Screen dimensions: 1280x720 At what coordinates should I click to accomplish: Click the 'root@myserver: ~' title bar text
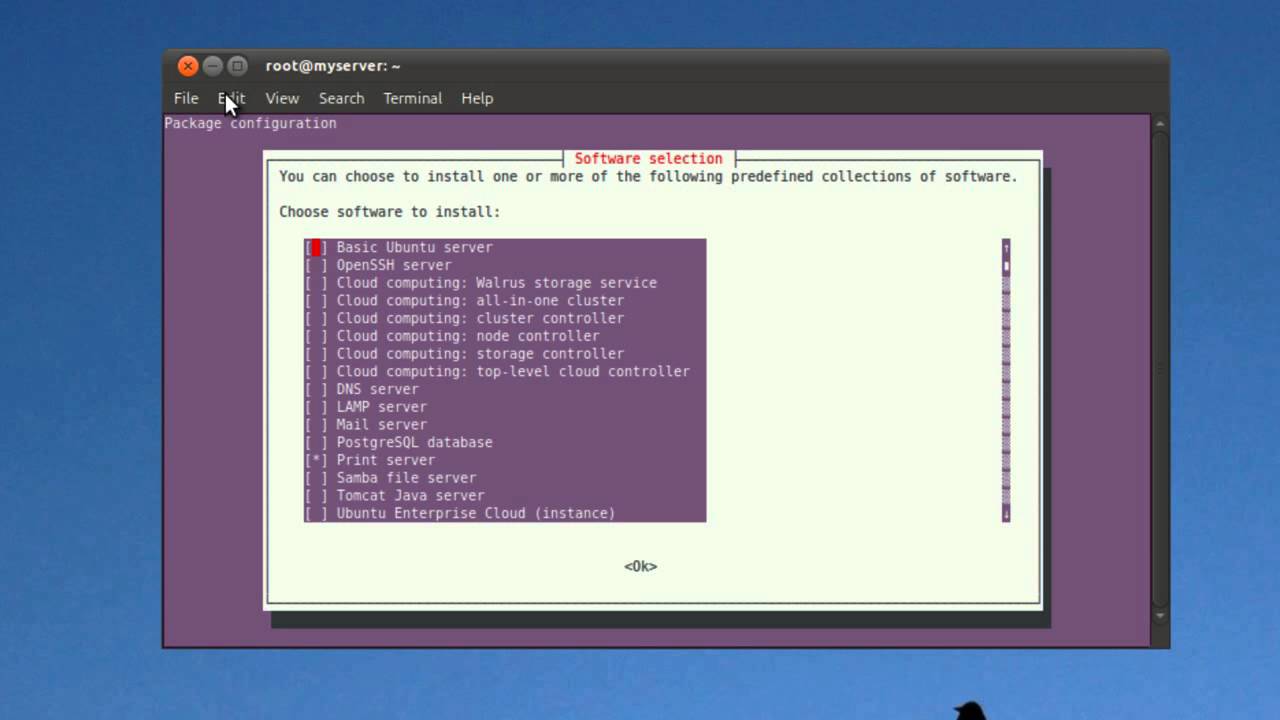[x=333, y=66]
